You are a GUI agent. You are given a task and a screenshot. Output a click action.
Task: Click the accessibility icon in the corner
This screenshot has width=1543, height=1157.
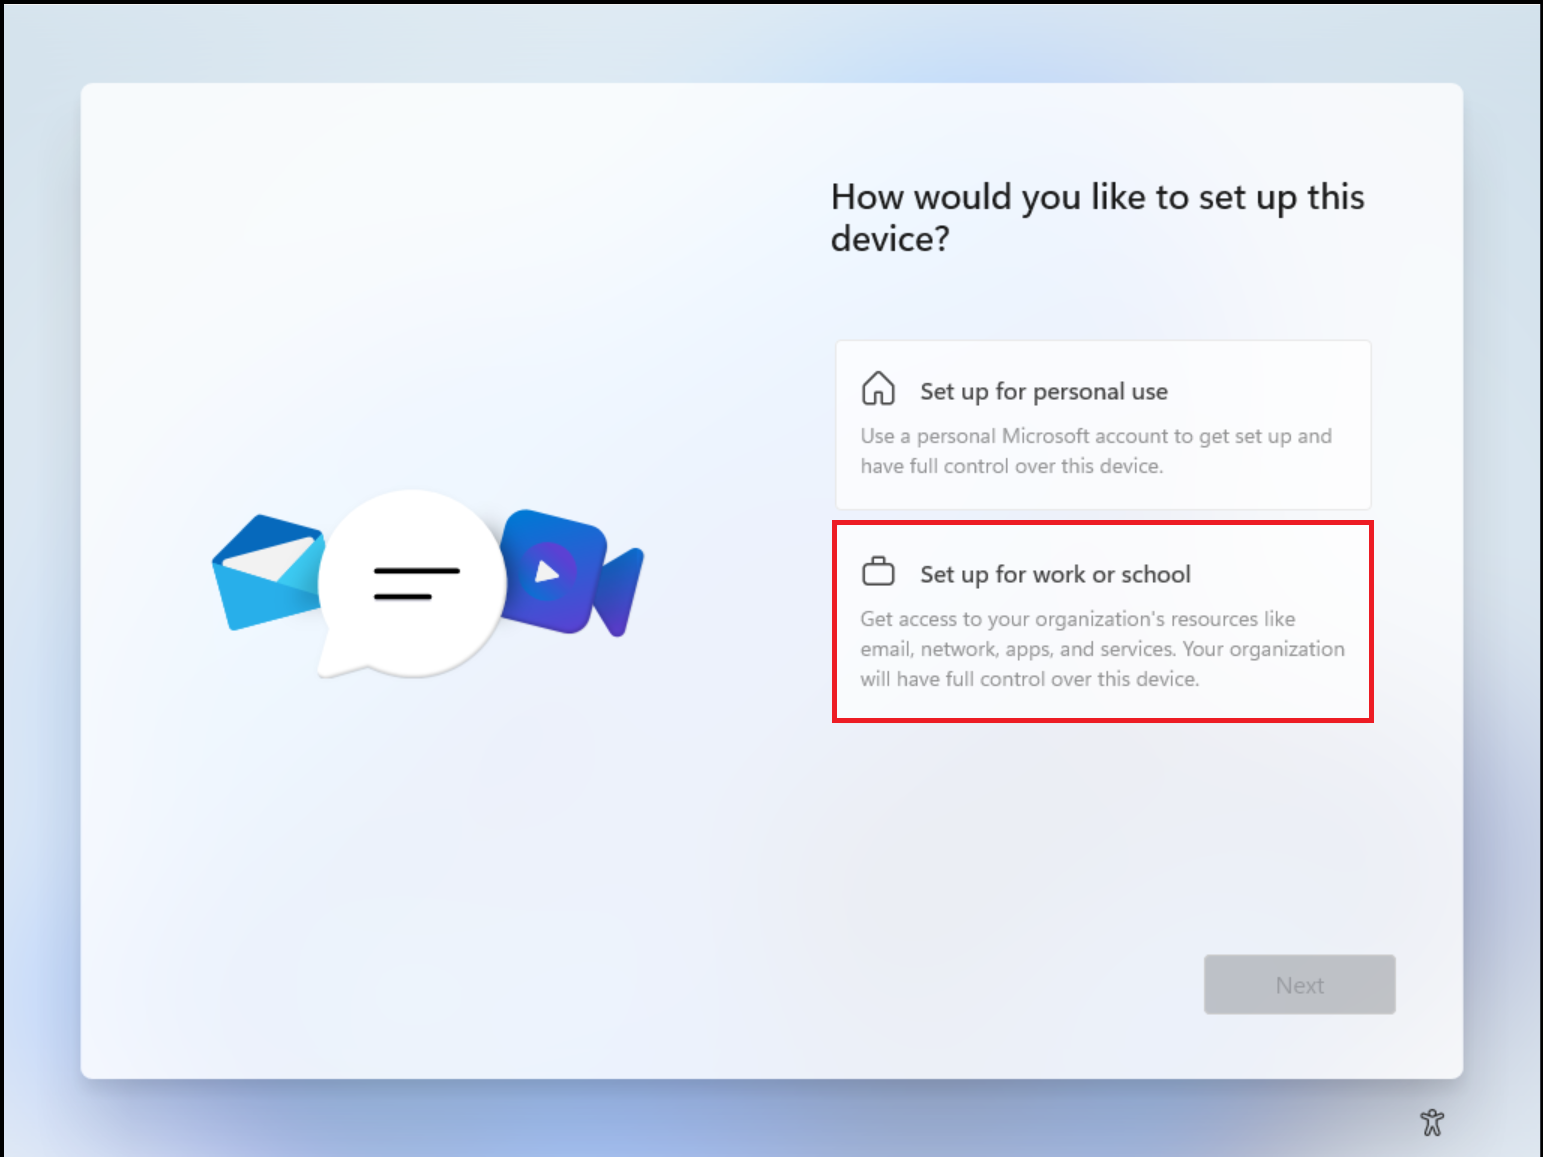(1433, 1123)
